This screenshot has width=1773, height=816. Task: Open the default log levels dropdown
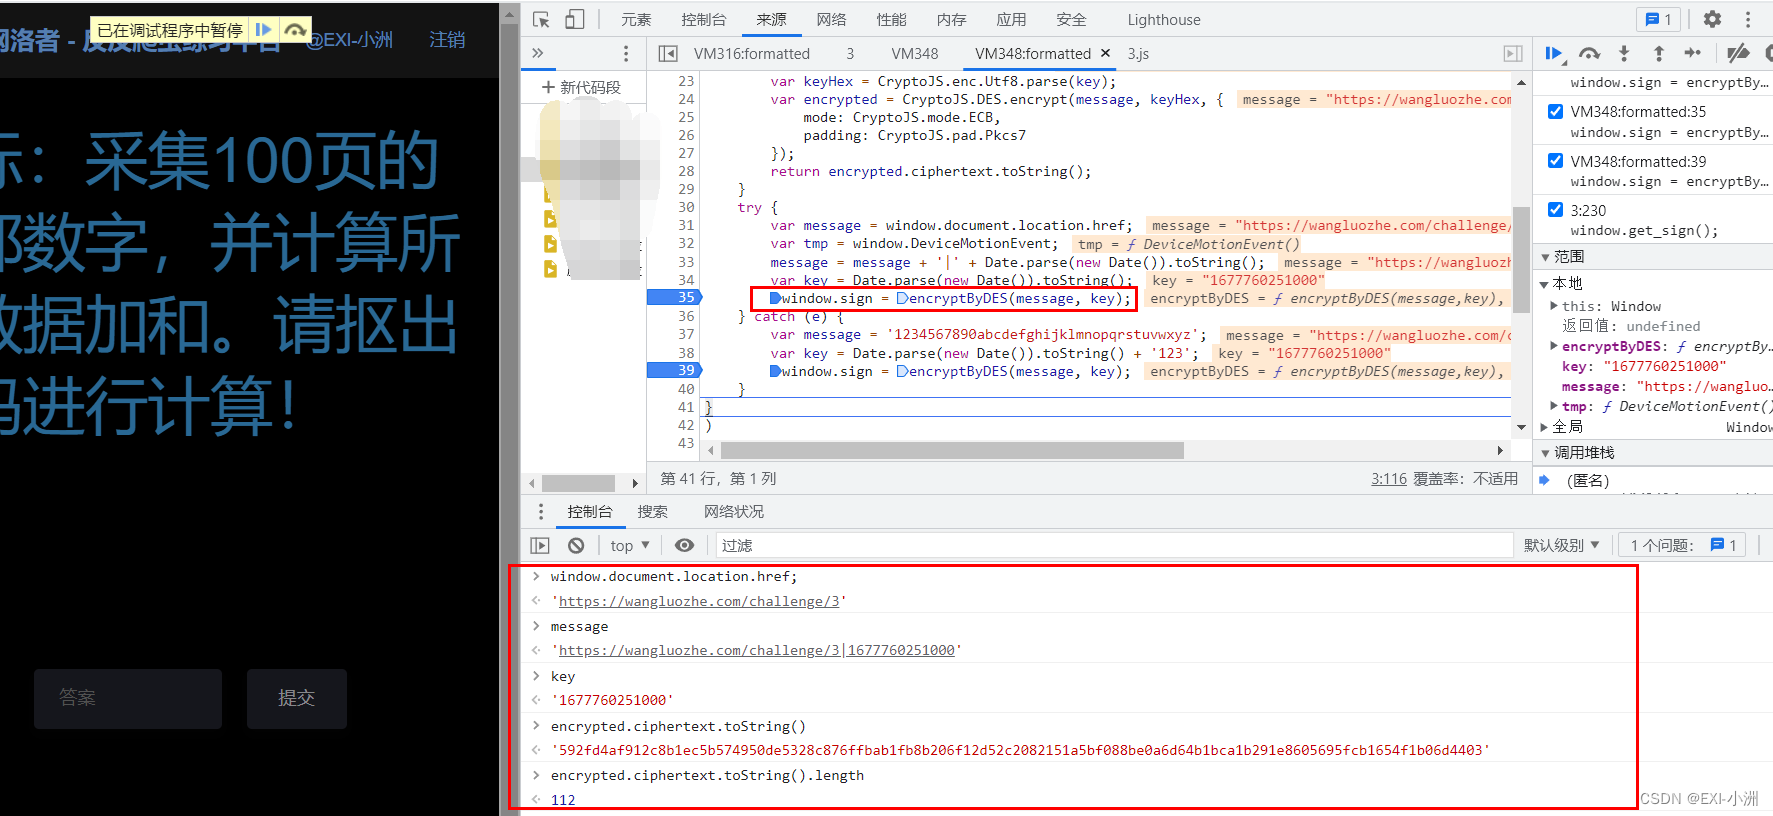click(1562, 545)
